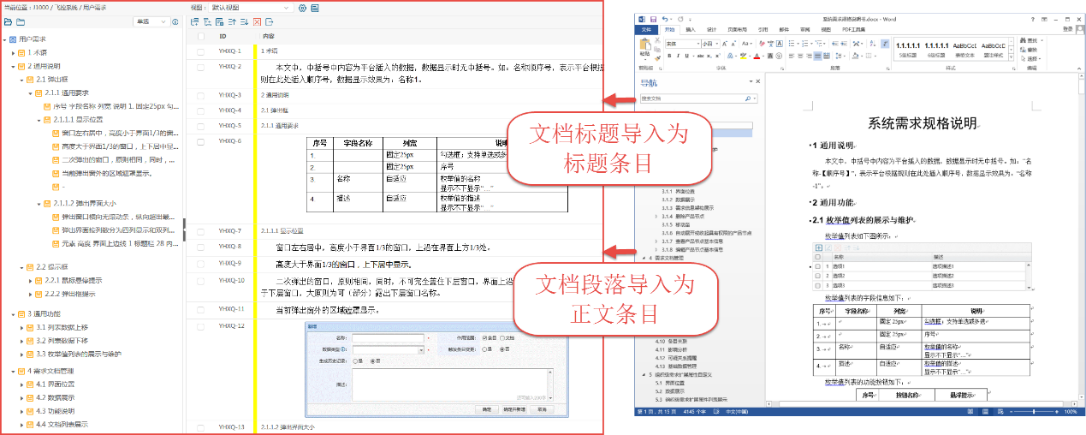
Task: Click the open folder icon above requirements tree
Action: coord(8,21)
